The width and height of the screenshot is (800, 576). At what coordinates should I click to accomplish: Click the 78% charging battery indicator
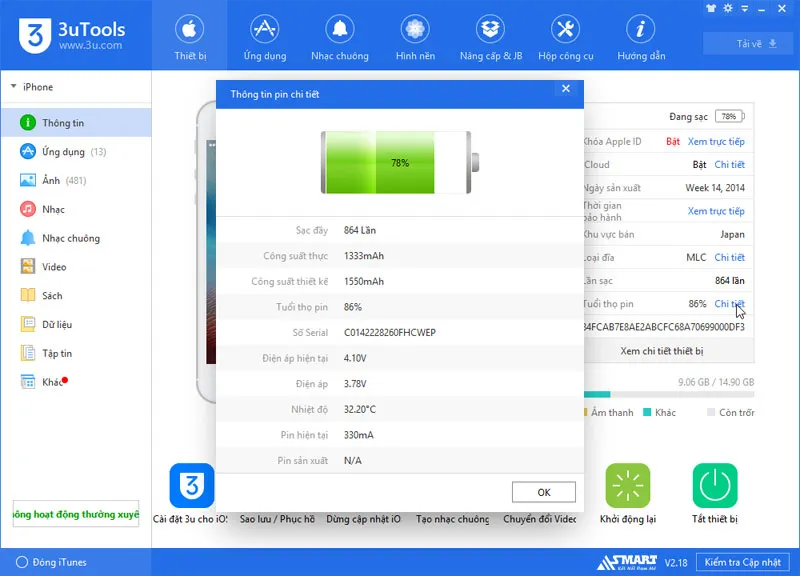[x=730, y=116]
